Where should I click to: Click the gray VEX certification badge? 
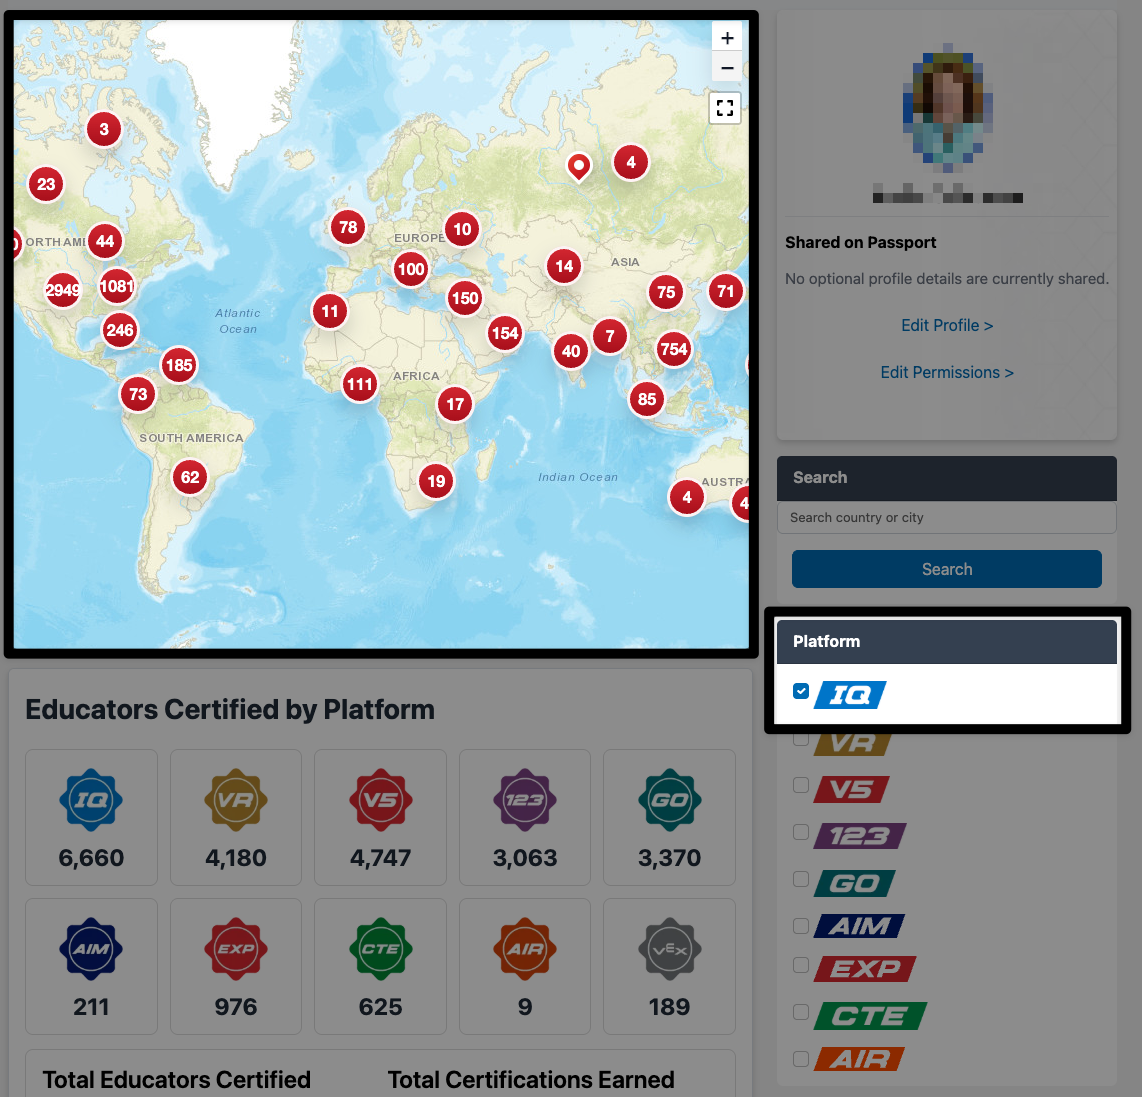[x=669, y=948]
